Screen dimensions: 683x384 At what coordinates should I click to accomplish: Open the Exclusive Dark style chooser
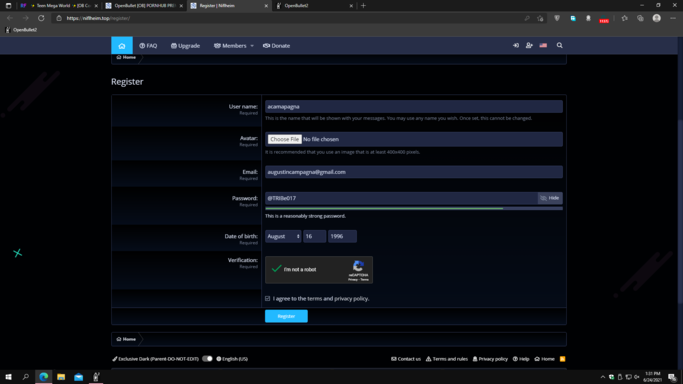[x=156, y=359]
